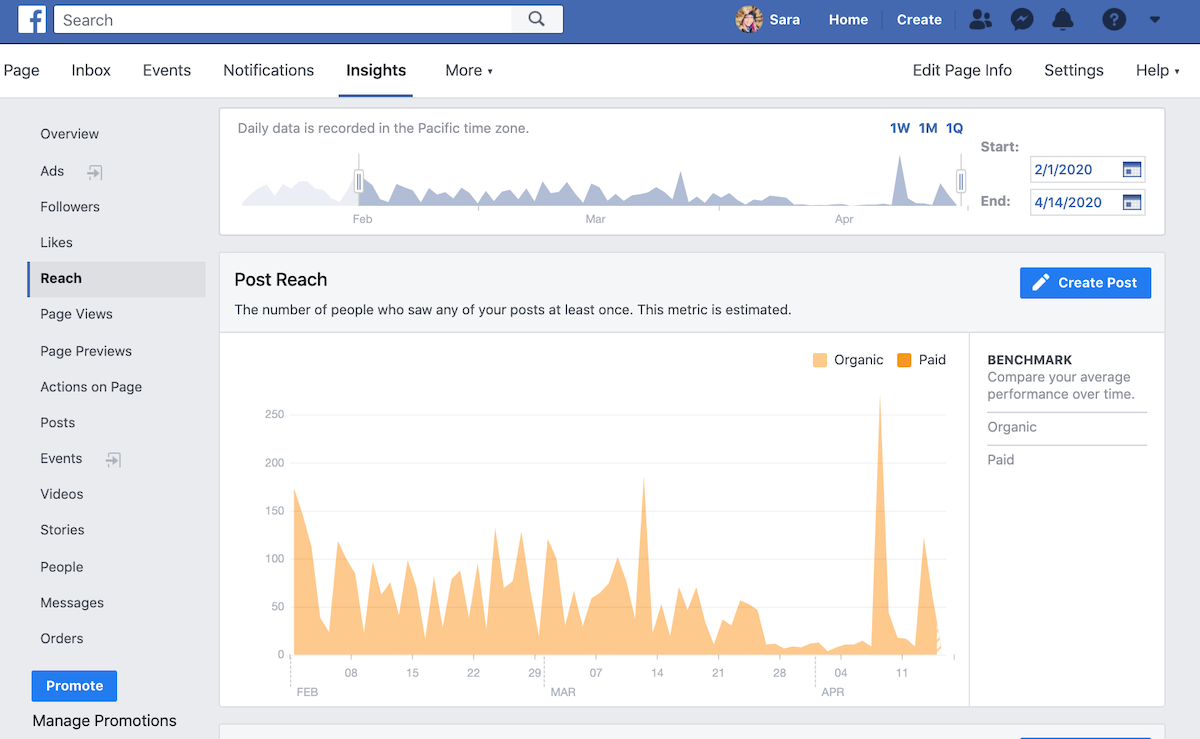The height and width of the screenshot is (739, 1200).
Task: Toggle the Paid legend swatch
Action: (x=904, y=360)
